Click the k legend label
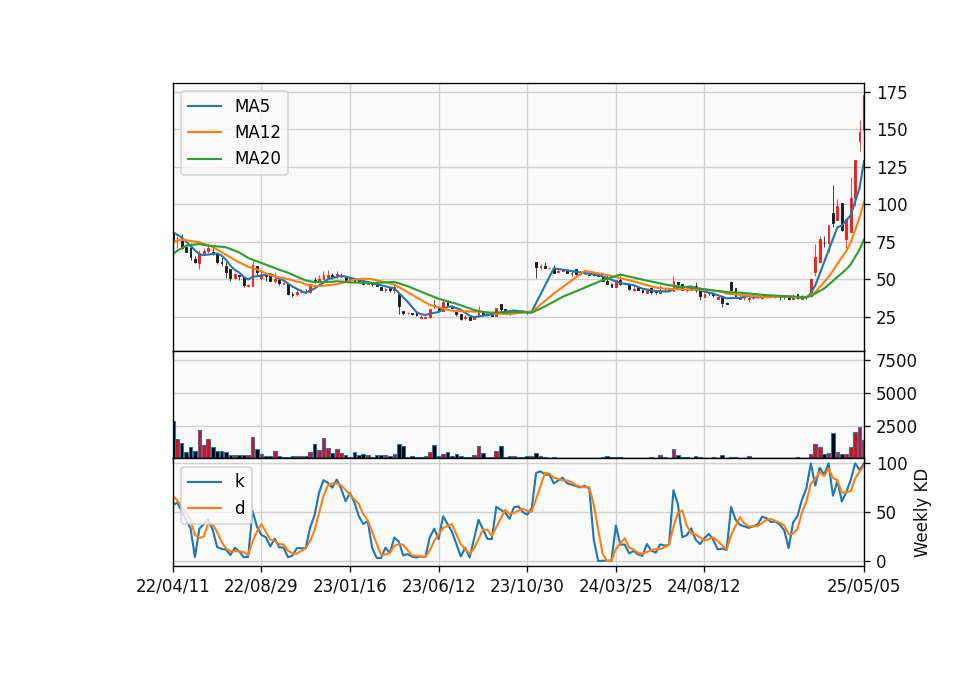Screen dimensions: 960x690 tap(239, 481)
